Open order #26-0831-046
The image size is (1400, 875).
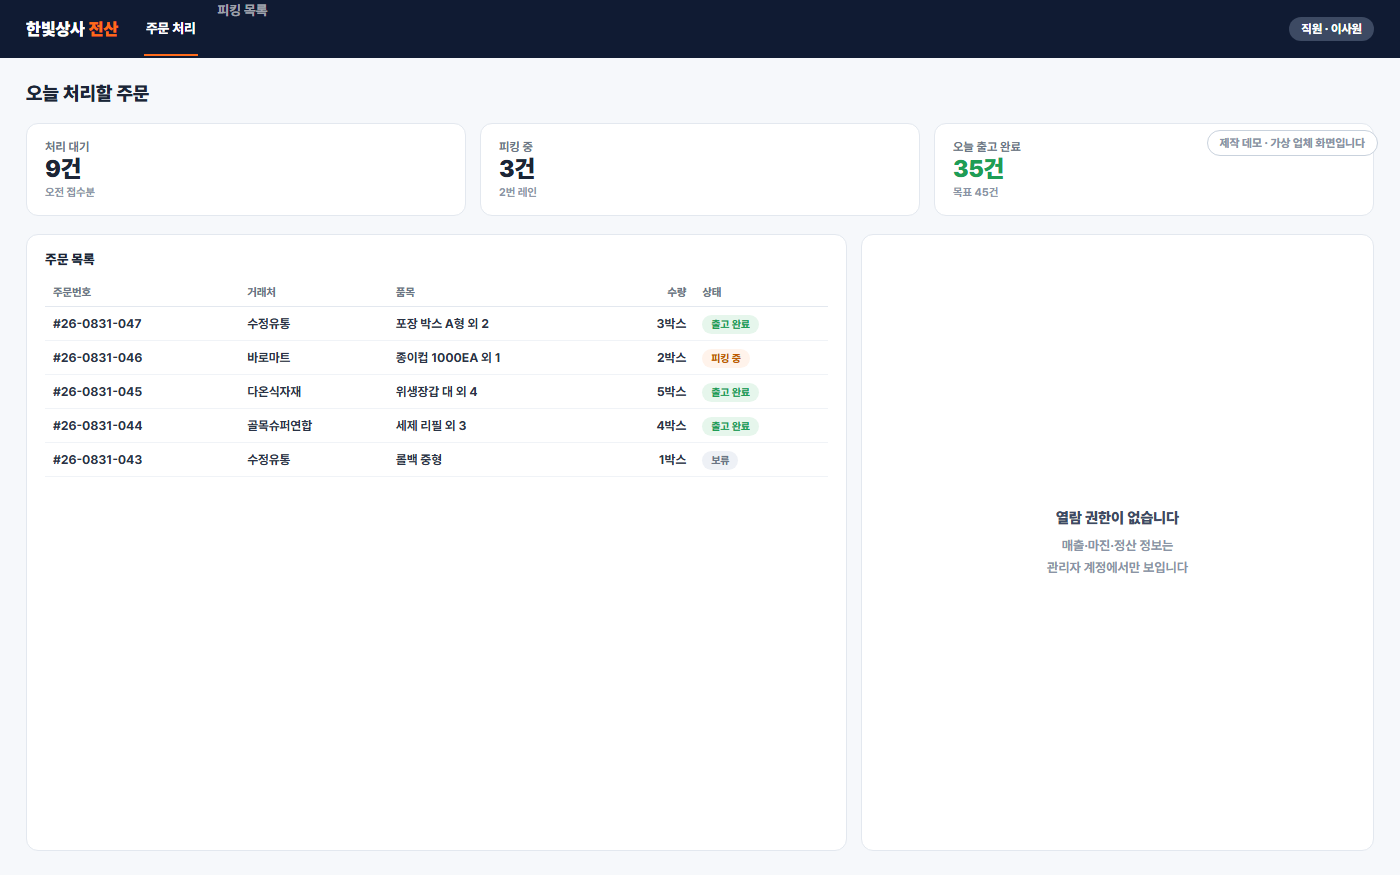[x=436, y=358]
